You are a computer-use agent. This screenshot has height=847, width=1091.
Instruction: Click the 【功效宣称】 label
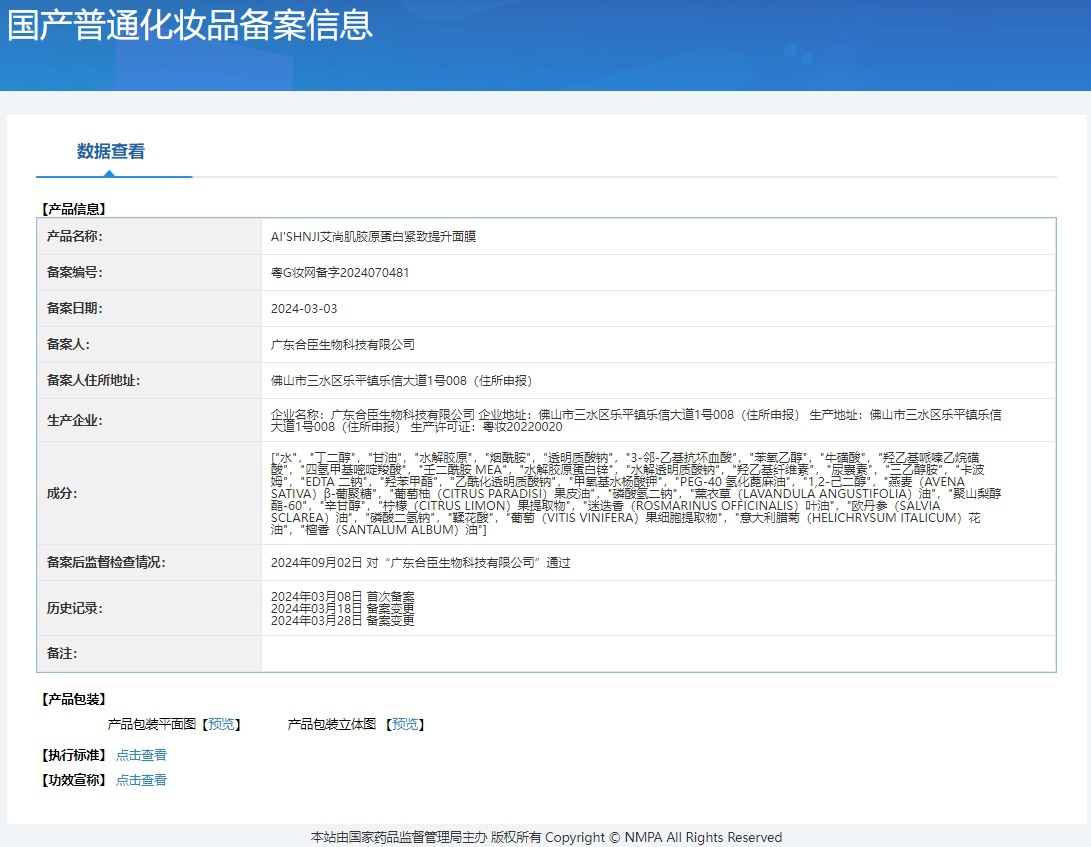coord(74,780)
